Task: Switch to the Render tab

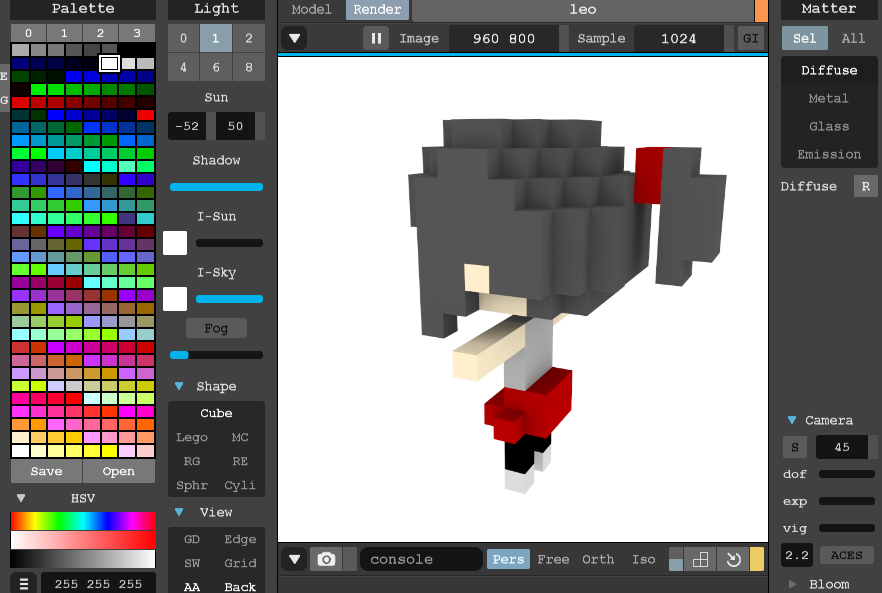Action: [377, 10]
